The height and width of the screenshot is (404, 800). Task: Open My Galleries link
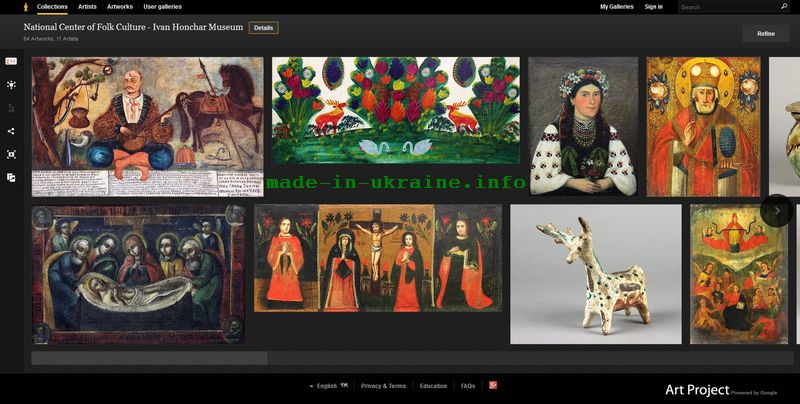[x=616, y=7]
